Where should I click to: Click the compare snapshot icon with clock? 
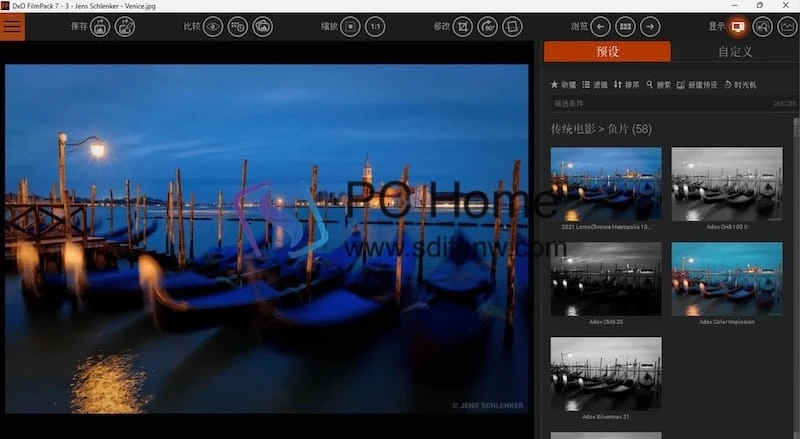[238, 27]
